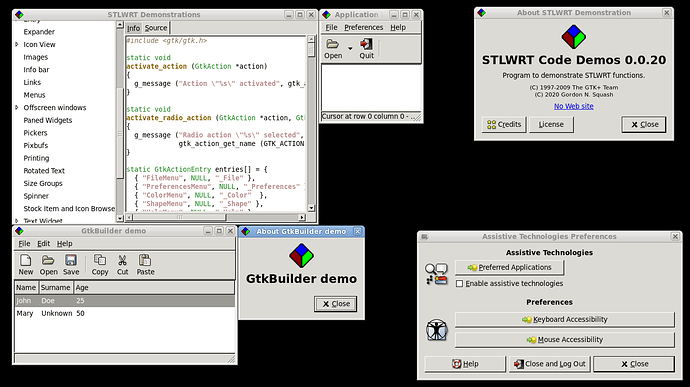690x387 pixels.
Task: Select Links in demo list
Action: [32, 82]
